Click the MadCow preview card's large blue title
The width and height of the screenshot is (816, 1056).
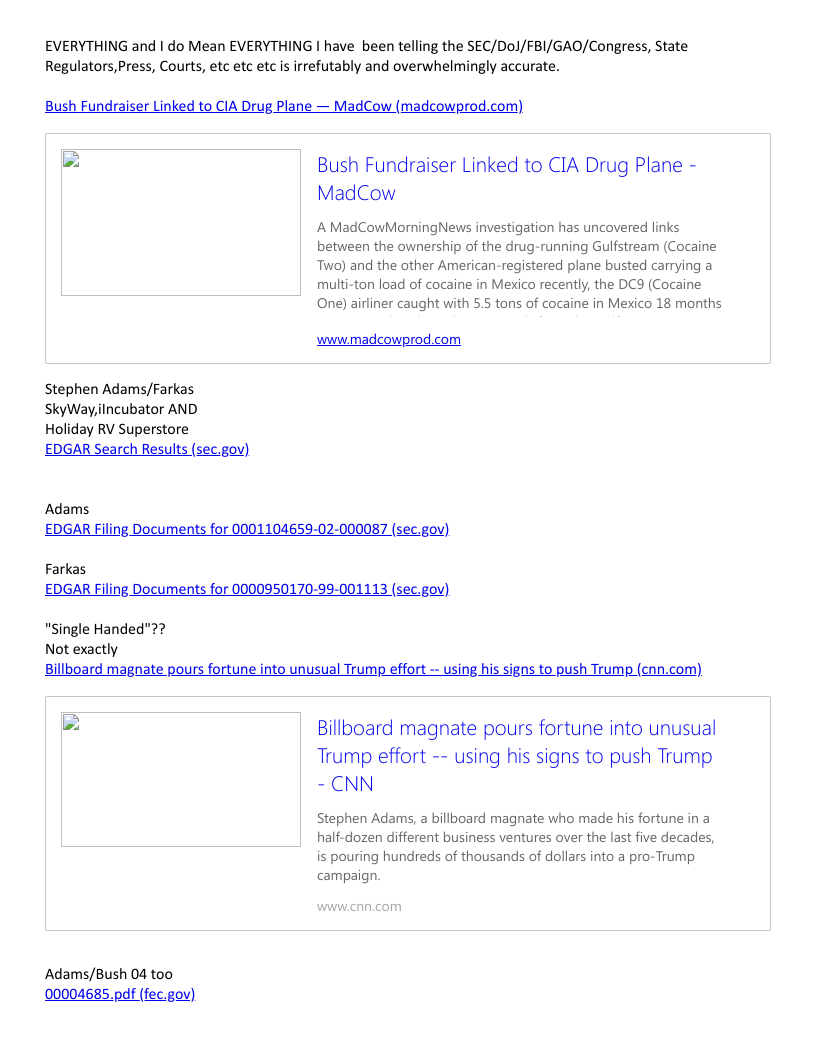click(506, 179)
